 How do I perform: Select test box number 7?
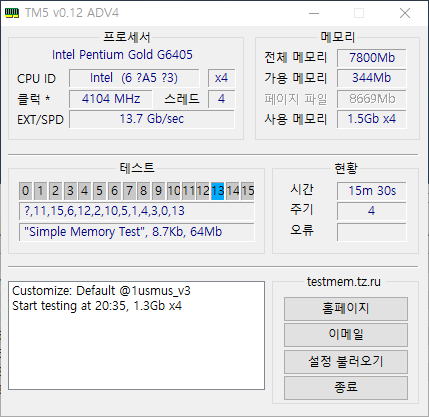click(x=129, y=191)
